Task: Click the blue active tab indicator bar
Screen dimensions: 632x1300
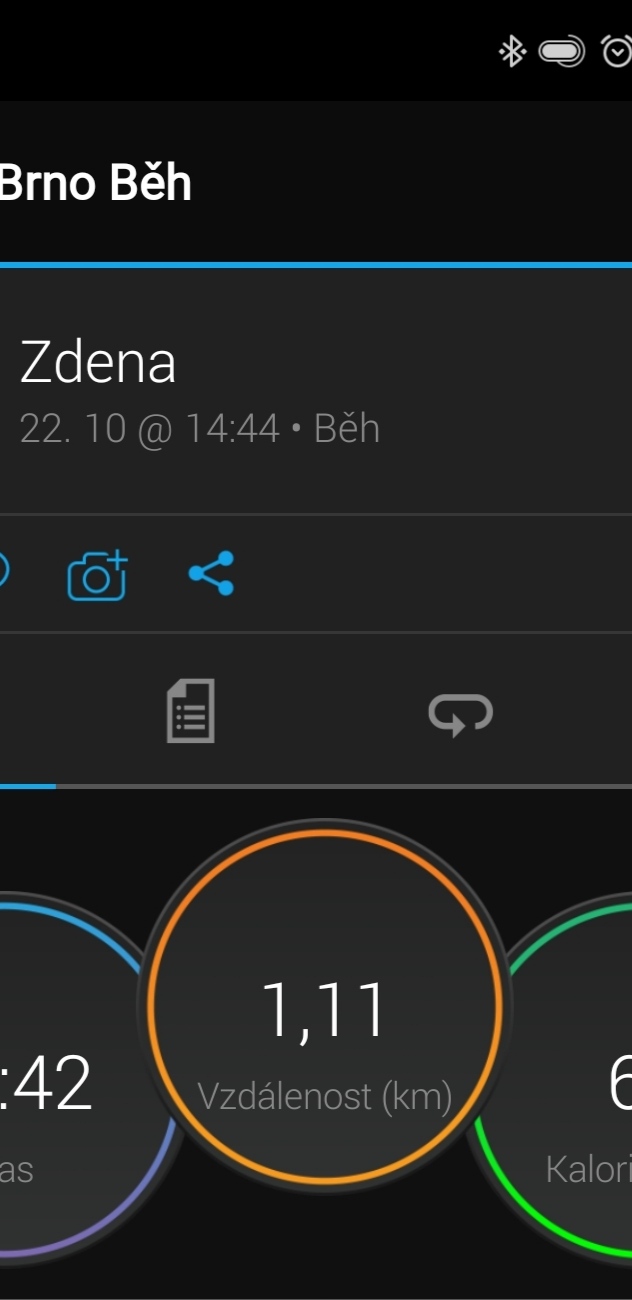Action: coord(28,787)
